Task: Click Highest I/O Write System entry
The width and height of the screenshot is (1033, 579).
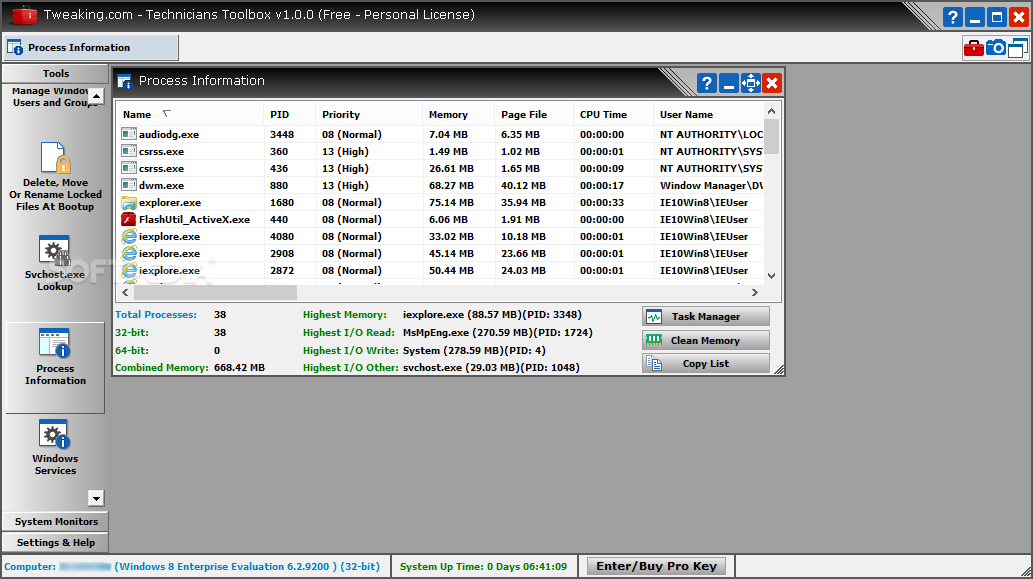Action: point(474,350)
